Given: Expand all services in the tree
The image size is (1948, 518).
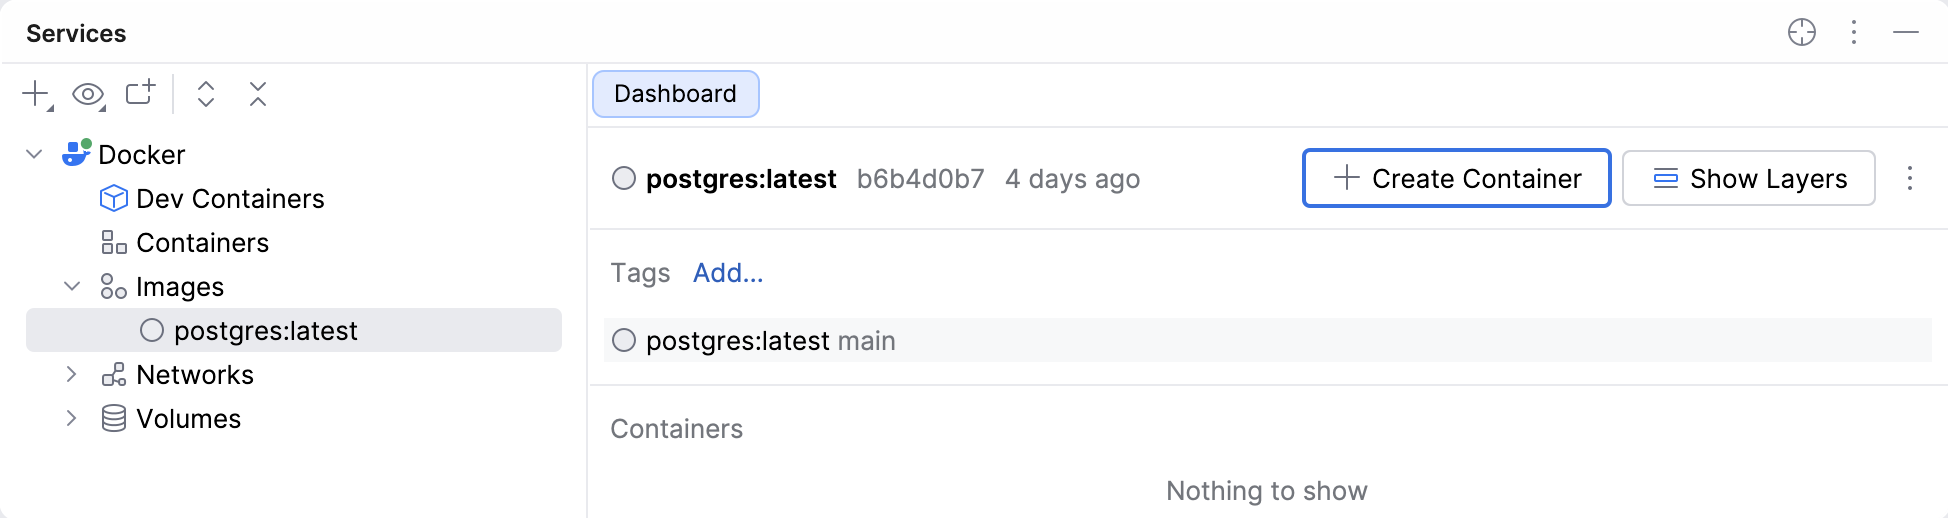Looking at the screenshot, I should point(206,94).
